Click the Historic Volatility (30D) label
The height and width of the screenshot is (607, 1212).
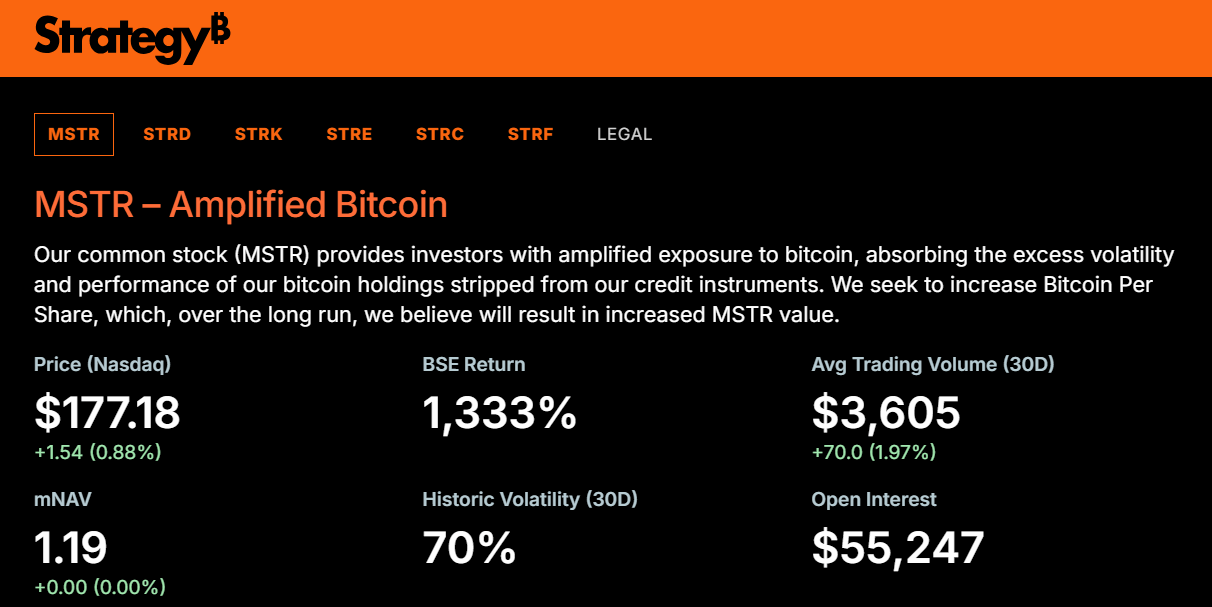click(x=530, y=499)
